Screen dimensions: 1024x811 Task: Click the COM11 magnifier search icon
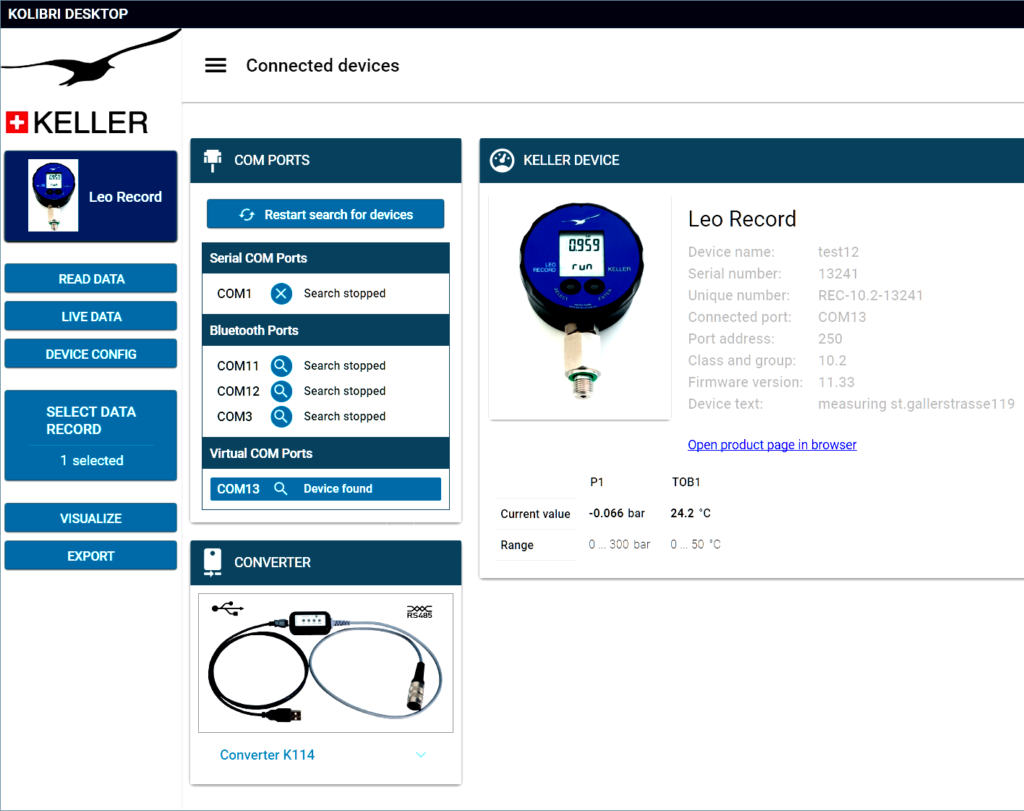281,366
